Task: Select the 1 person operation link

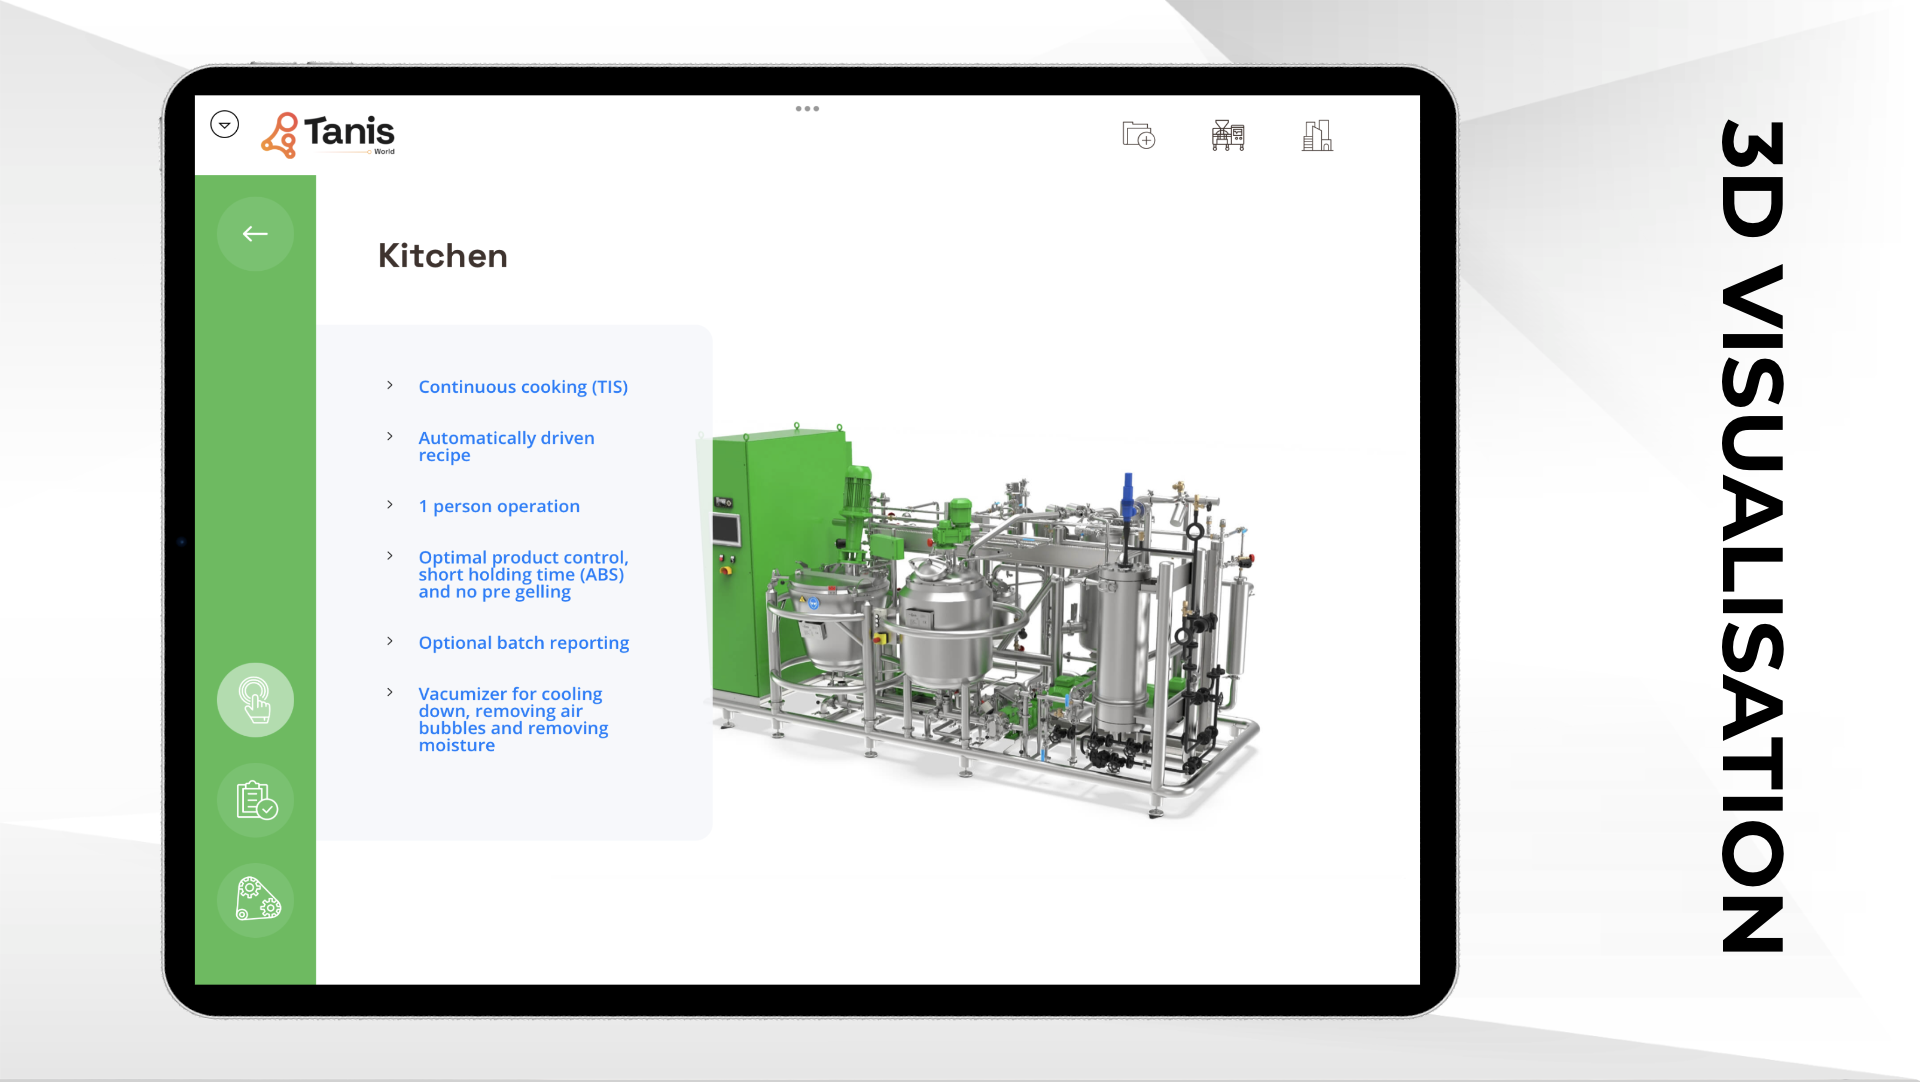Action: tap(498, 506)
